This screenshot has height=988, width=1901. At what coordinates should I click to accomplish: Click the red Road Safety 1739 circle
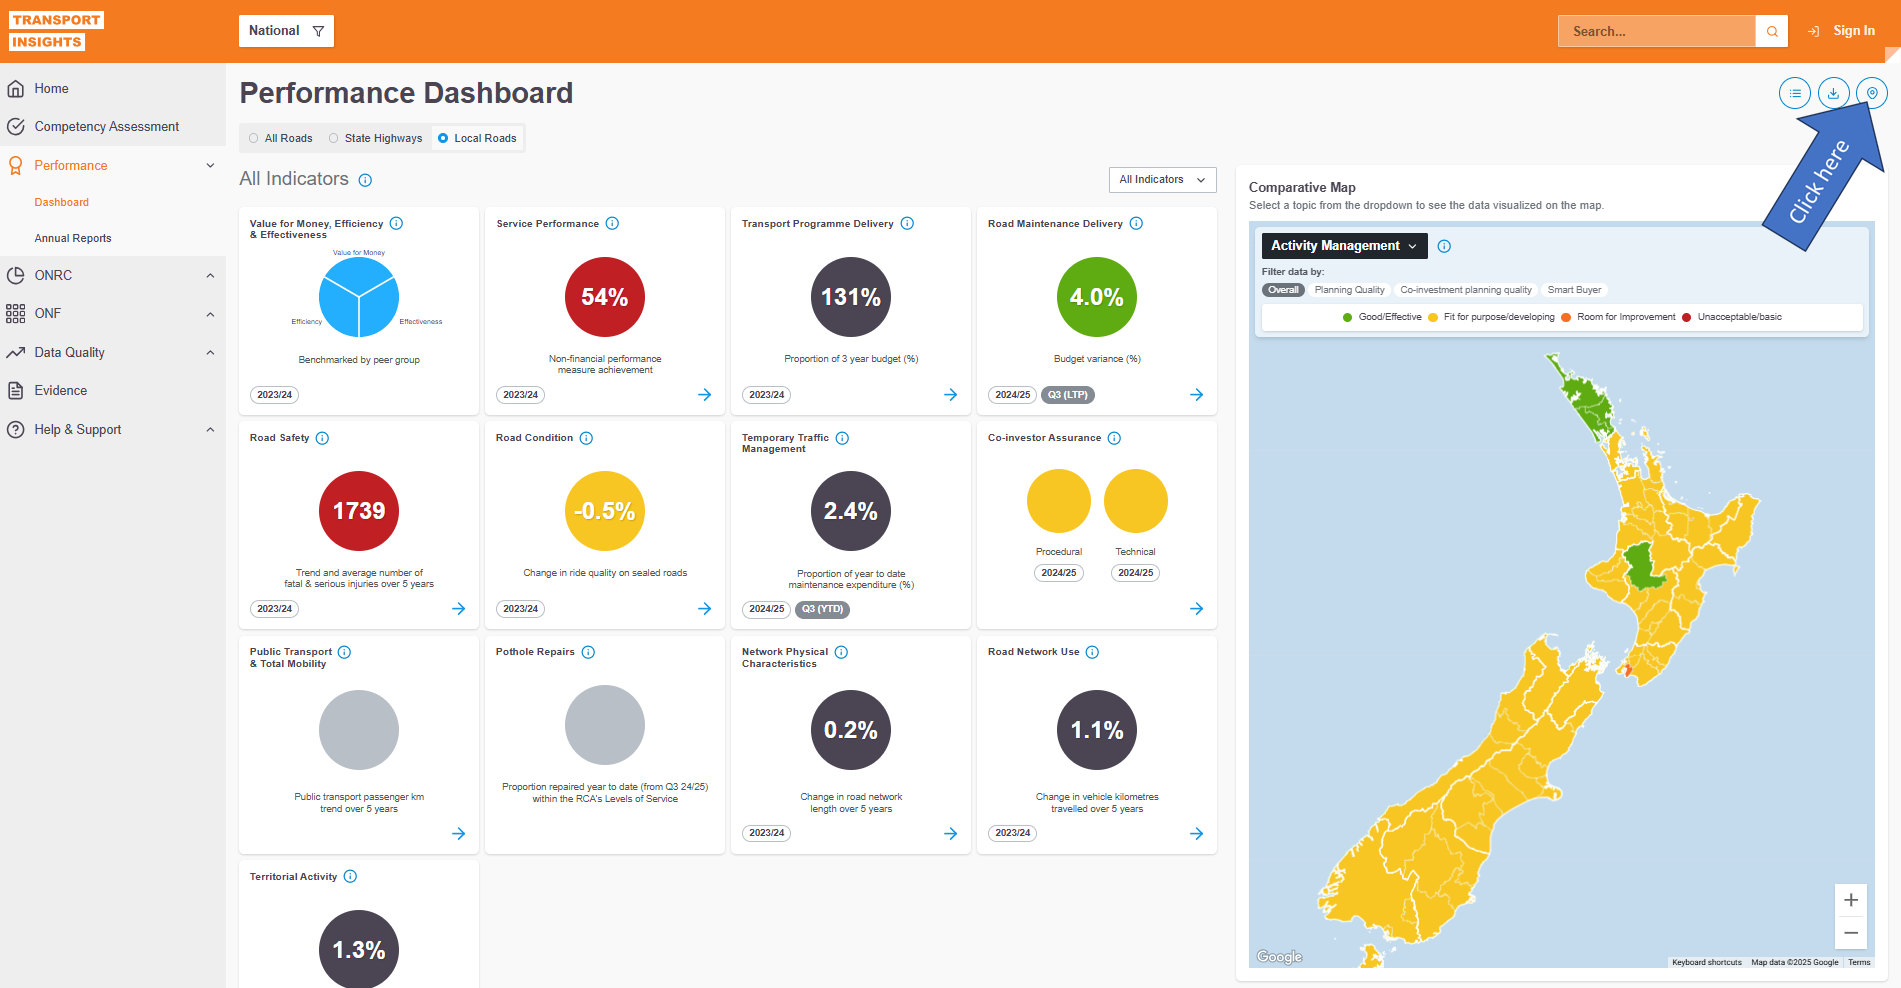pos(359,511)
